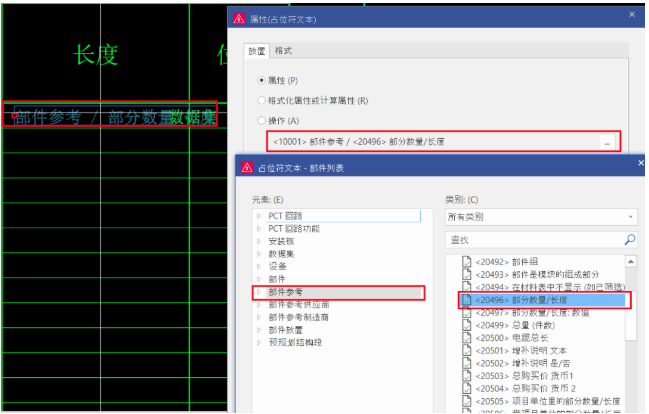The image size is (649, 414).
Task: Select <20501> 增补说明 文本 text
Action: (521, 351)
